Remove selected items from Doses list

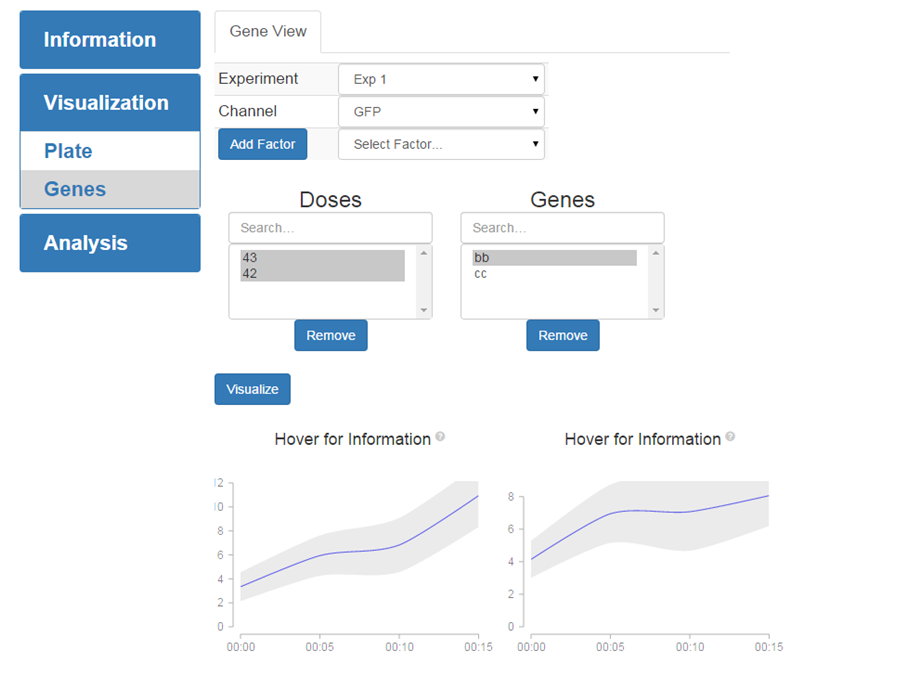pyautogui.click(x=331, y=335)
